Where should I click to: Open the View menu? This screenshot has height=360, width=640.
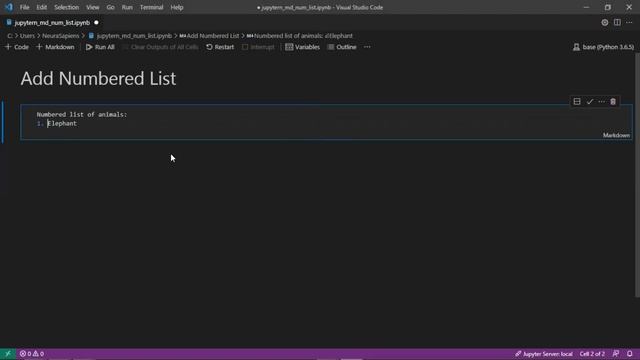click(93, 7)
